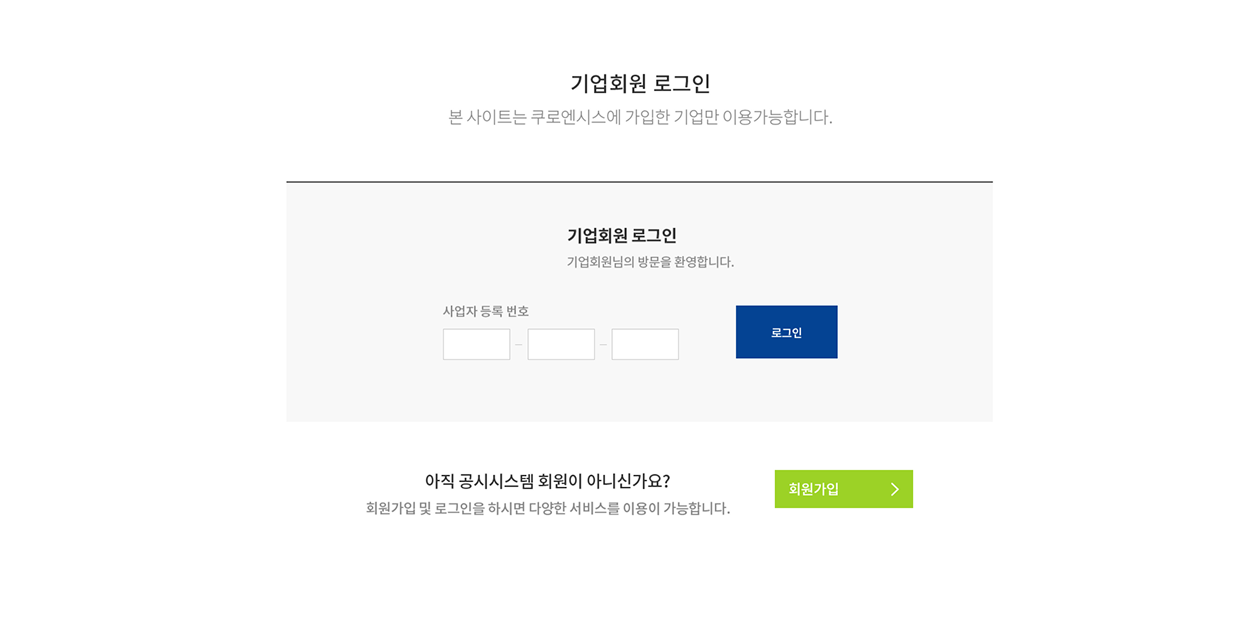Click the 사업자 등록 번호 label
The image size is (1250, 619).
coord(487,311)
